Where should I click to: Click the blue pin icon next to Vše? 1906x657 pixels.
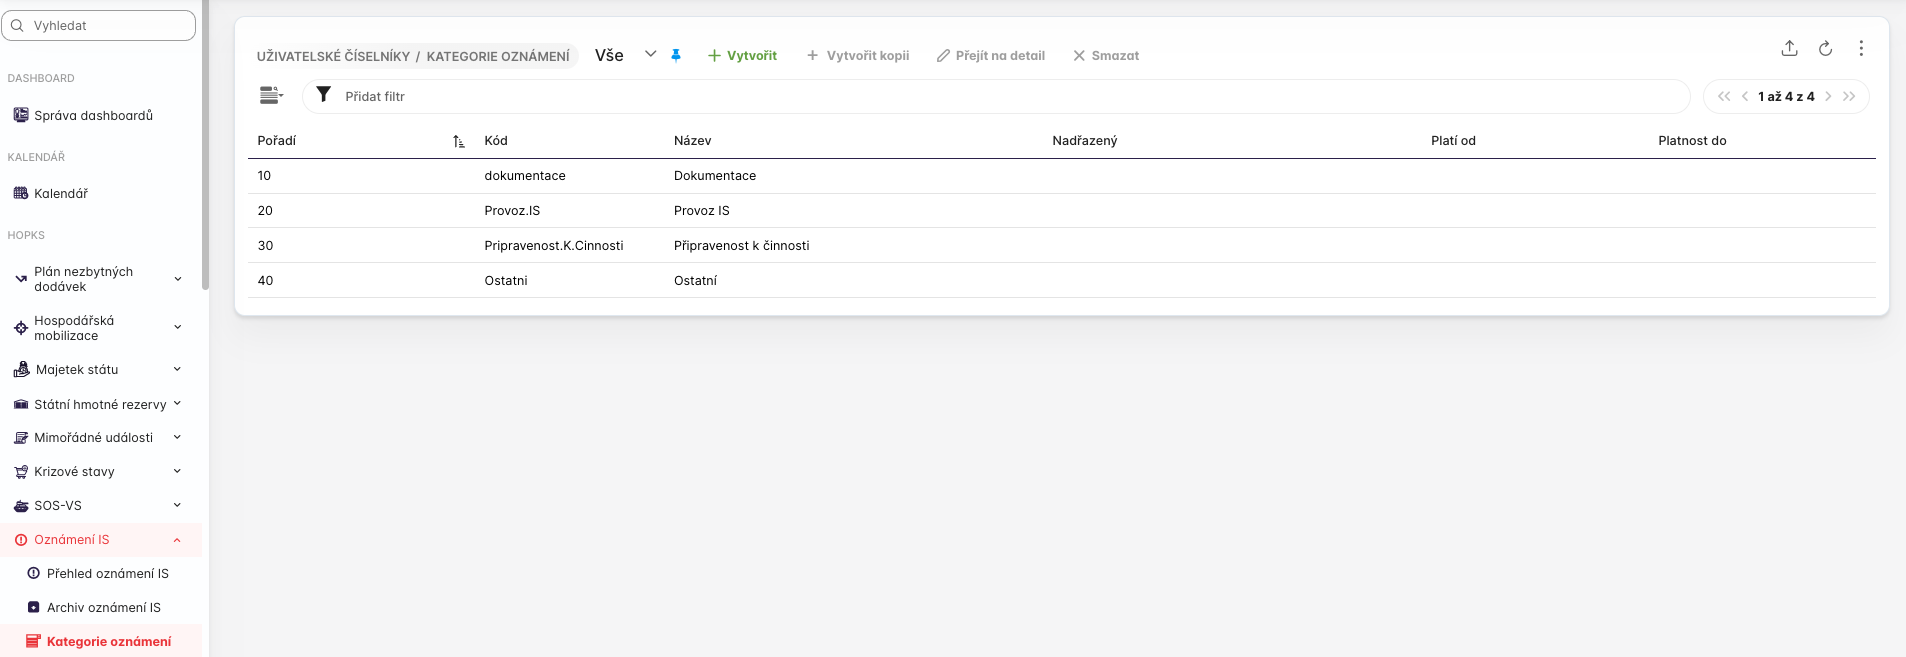676,56
